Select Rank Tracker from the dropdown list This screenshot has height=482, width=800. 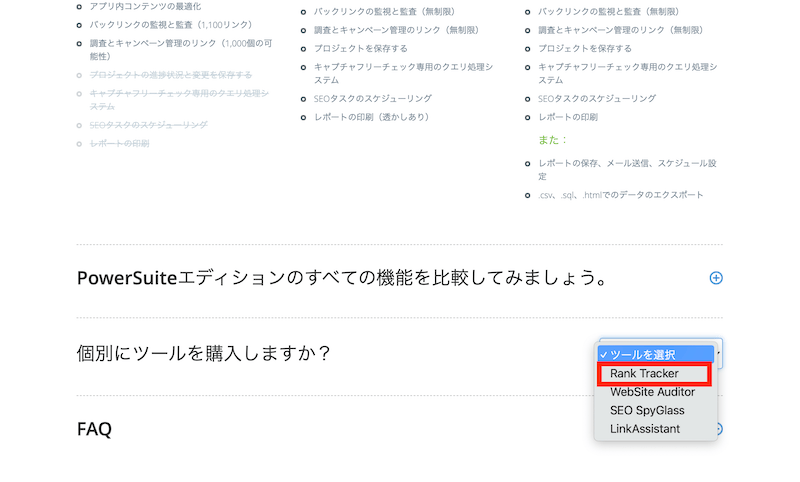click(x=653, y=374)
